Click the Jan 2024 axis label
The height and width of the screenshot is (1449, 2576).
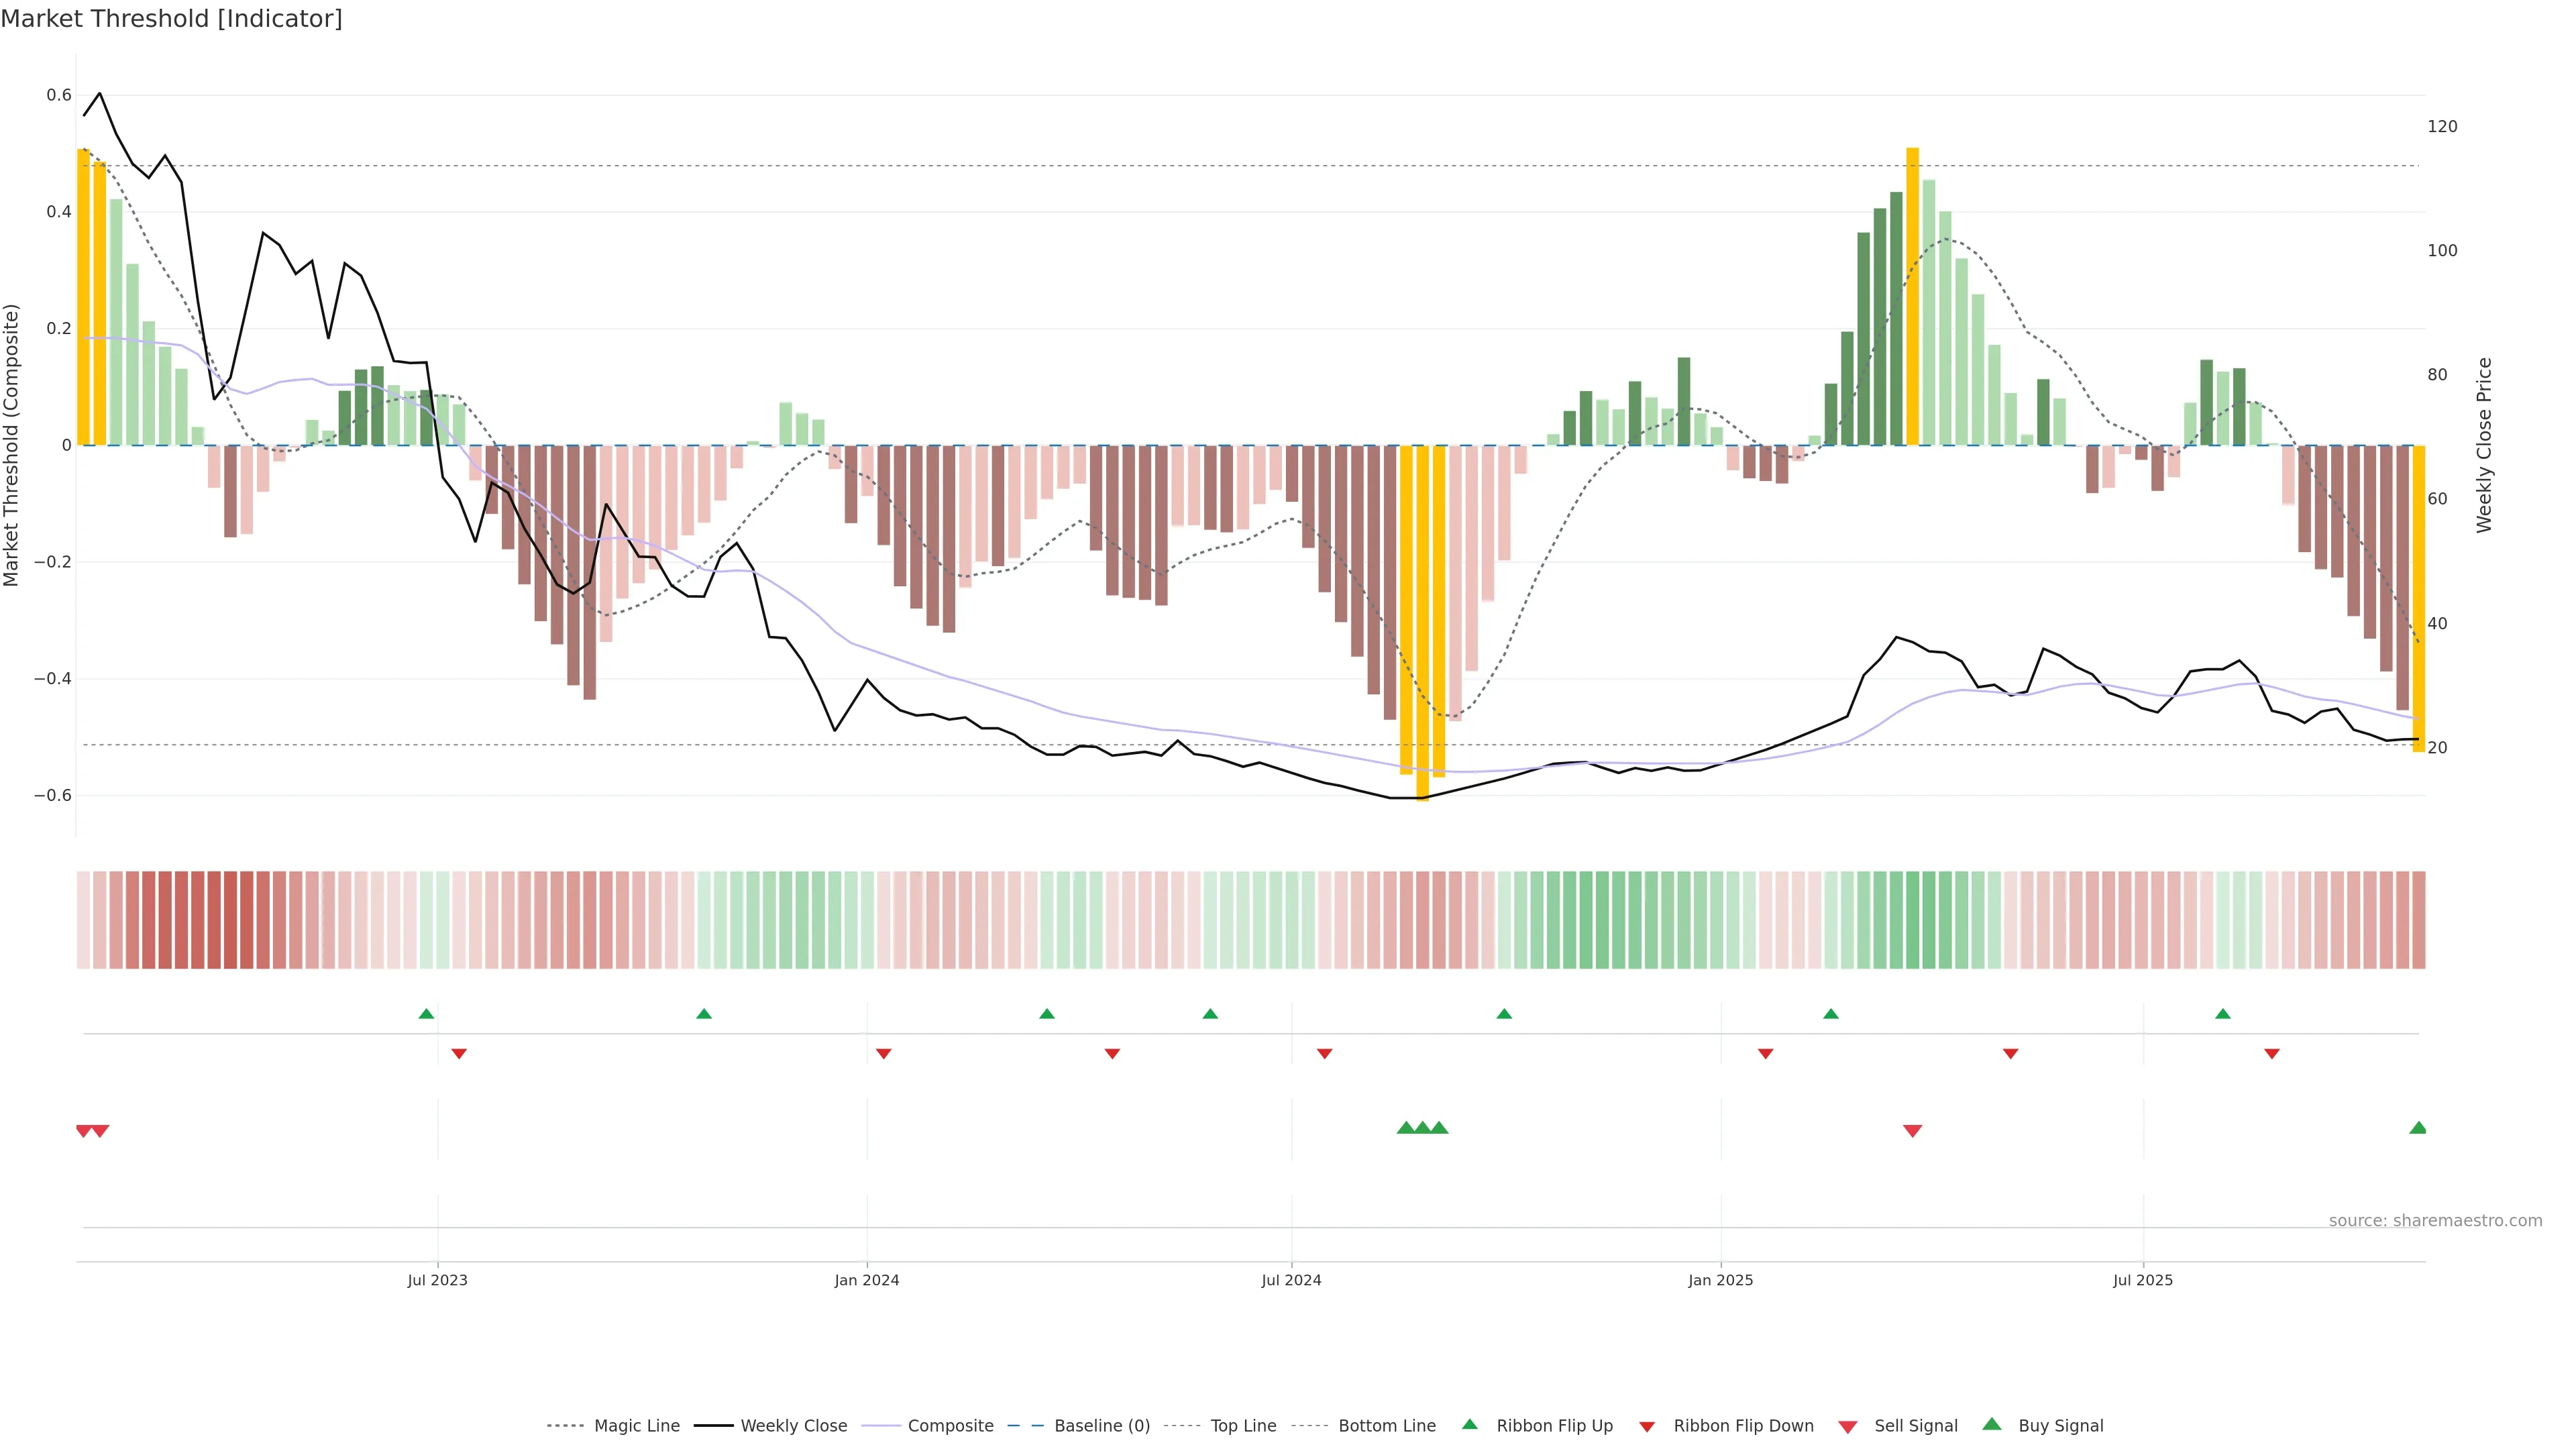coord(867,1280)
